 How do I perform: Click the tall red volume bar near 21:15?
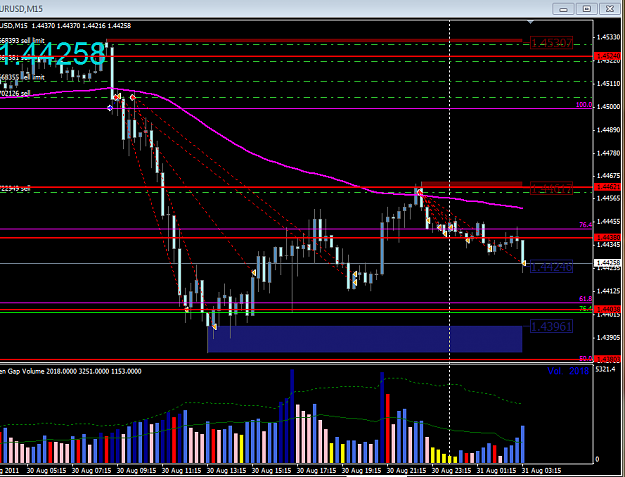tap(387, 428)
